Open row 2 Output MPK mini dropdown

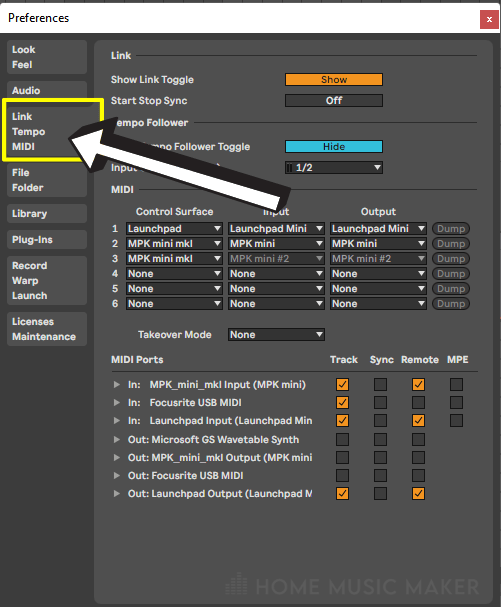[x=378, y=243]
